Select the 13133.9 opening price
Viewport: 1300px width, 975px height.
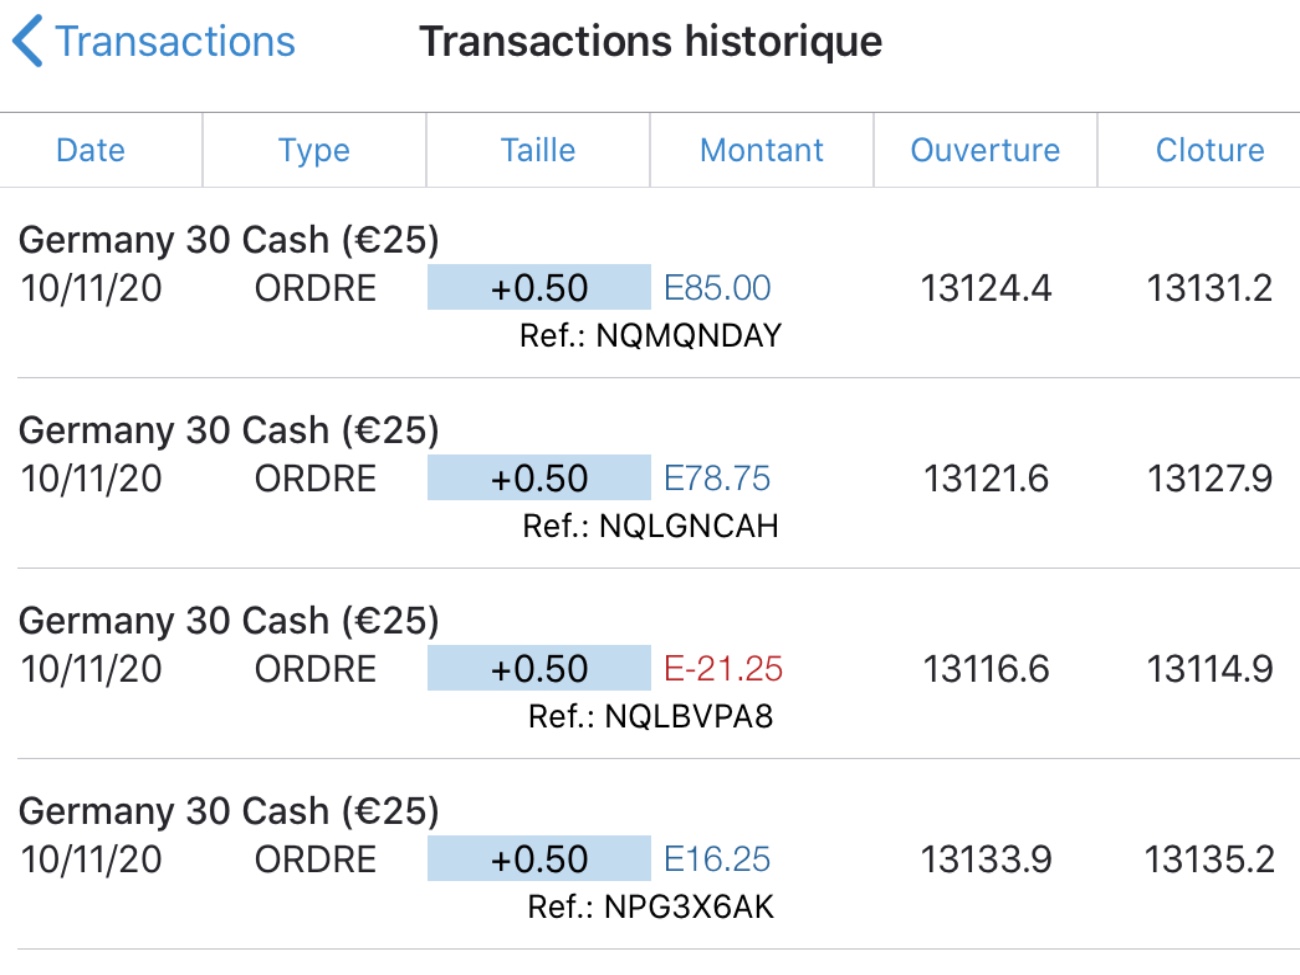tap(986, 860)
